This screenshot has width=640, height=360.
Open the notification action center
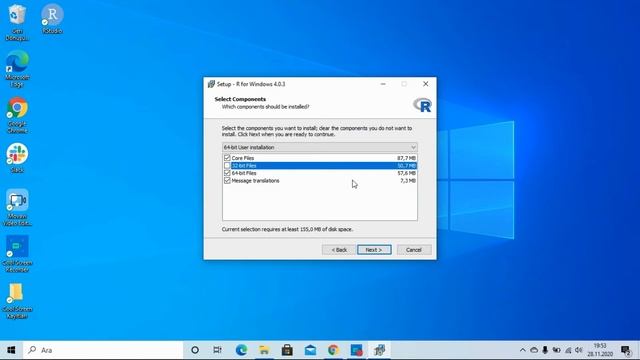(626, 350)
